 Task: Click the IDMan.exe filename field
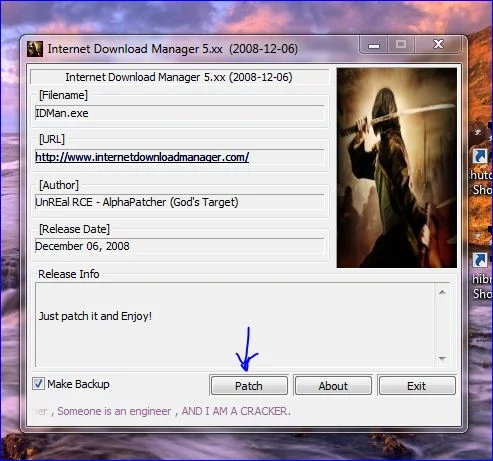(179, 113)
